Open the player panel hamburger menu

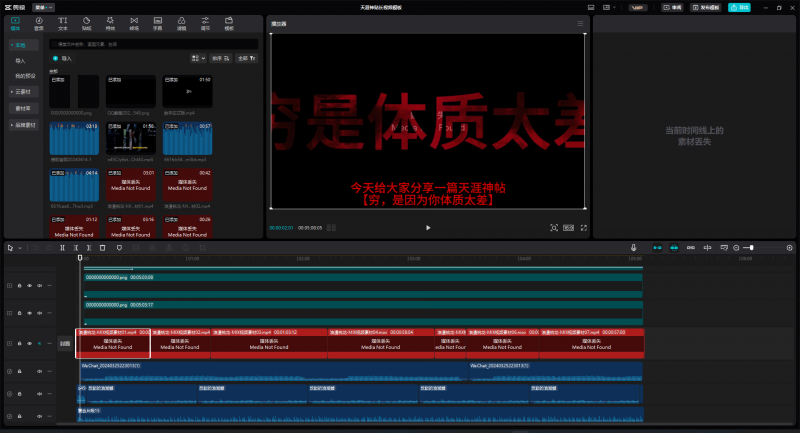(580, 23)
